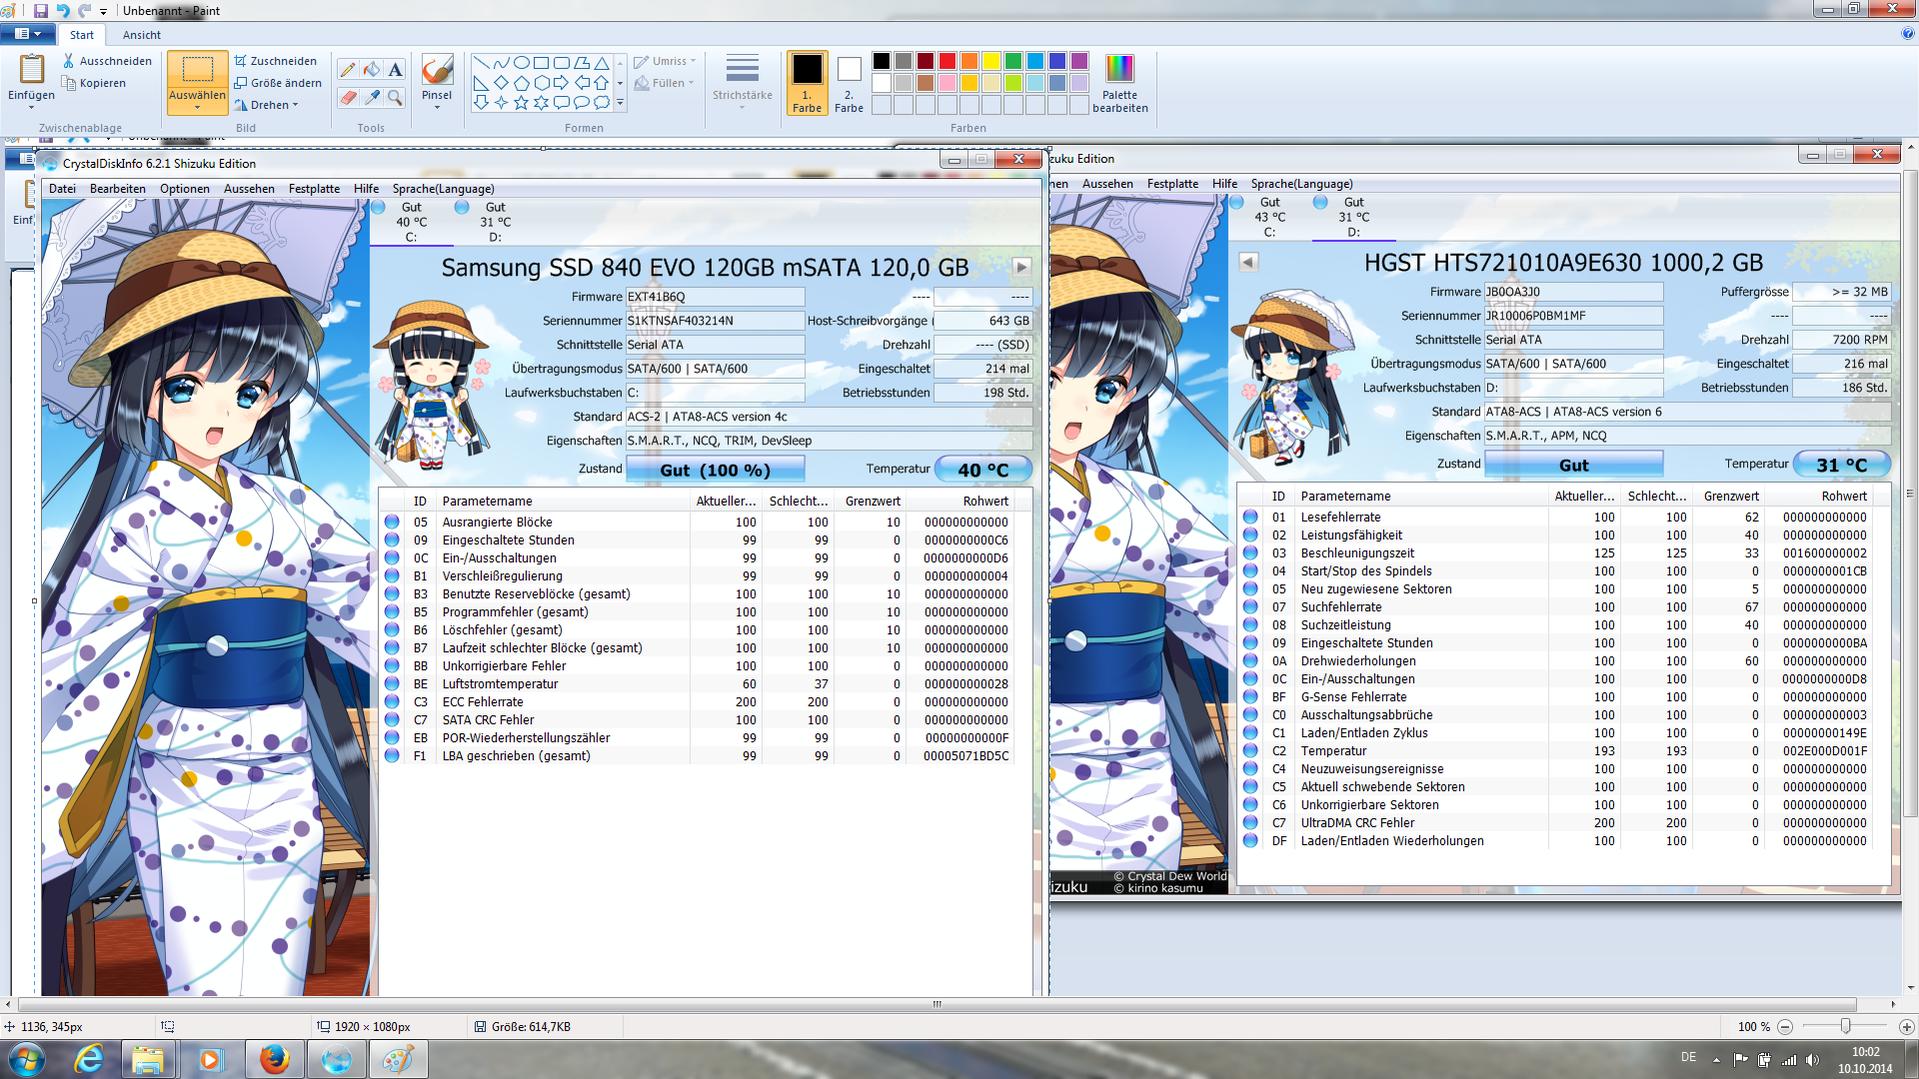Show hidden tray icons arrow

pos(1717,1060)
